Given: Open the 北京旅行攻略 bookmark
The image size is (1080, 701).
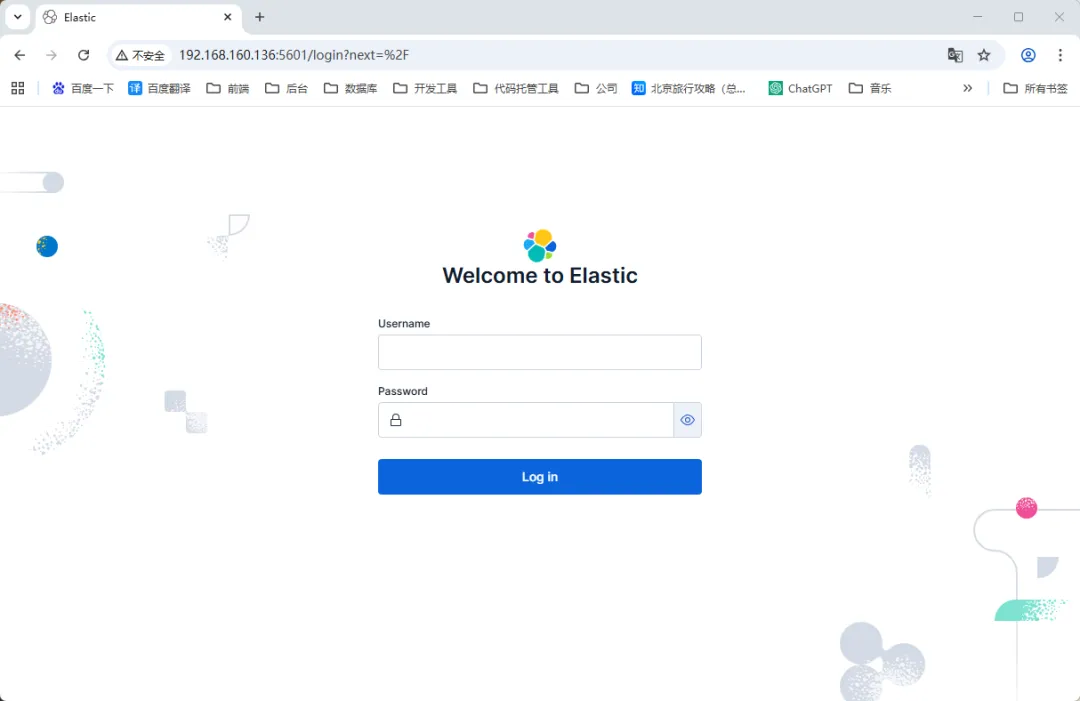Looking at the screenshot, I should click(x=689, y=88).
